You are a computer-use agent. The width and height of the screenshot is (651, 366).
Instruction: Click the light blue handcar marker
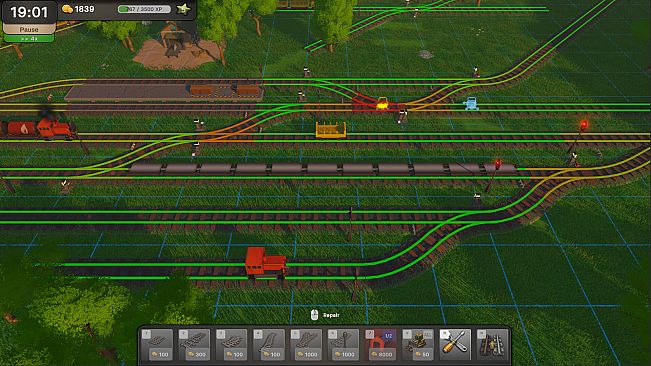point(471,103)
